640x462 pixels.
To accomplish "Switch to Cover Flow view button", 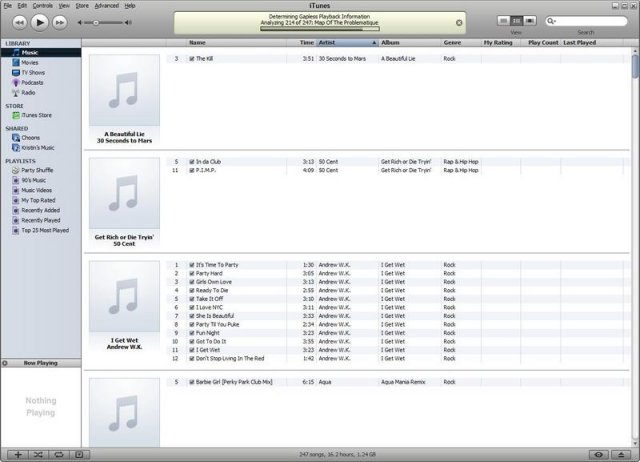I will click(x=530, y=21).
